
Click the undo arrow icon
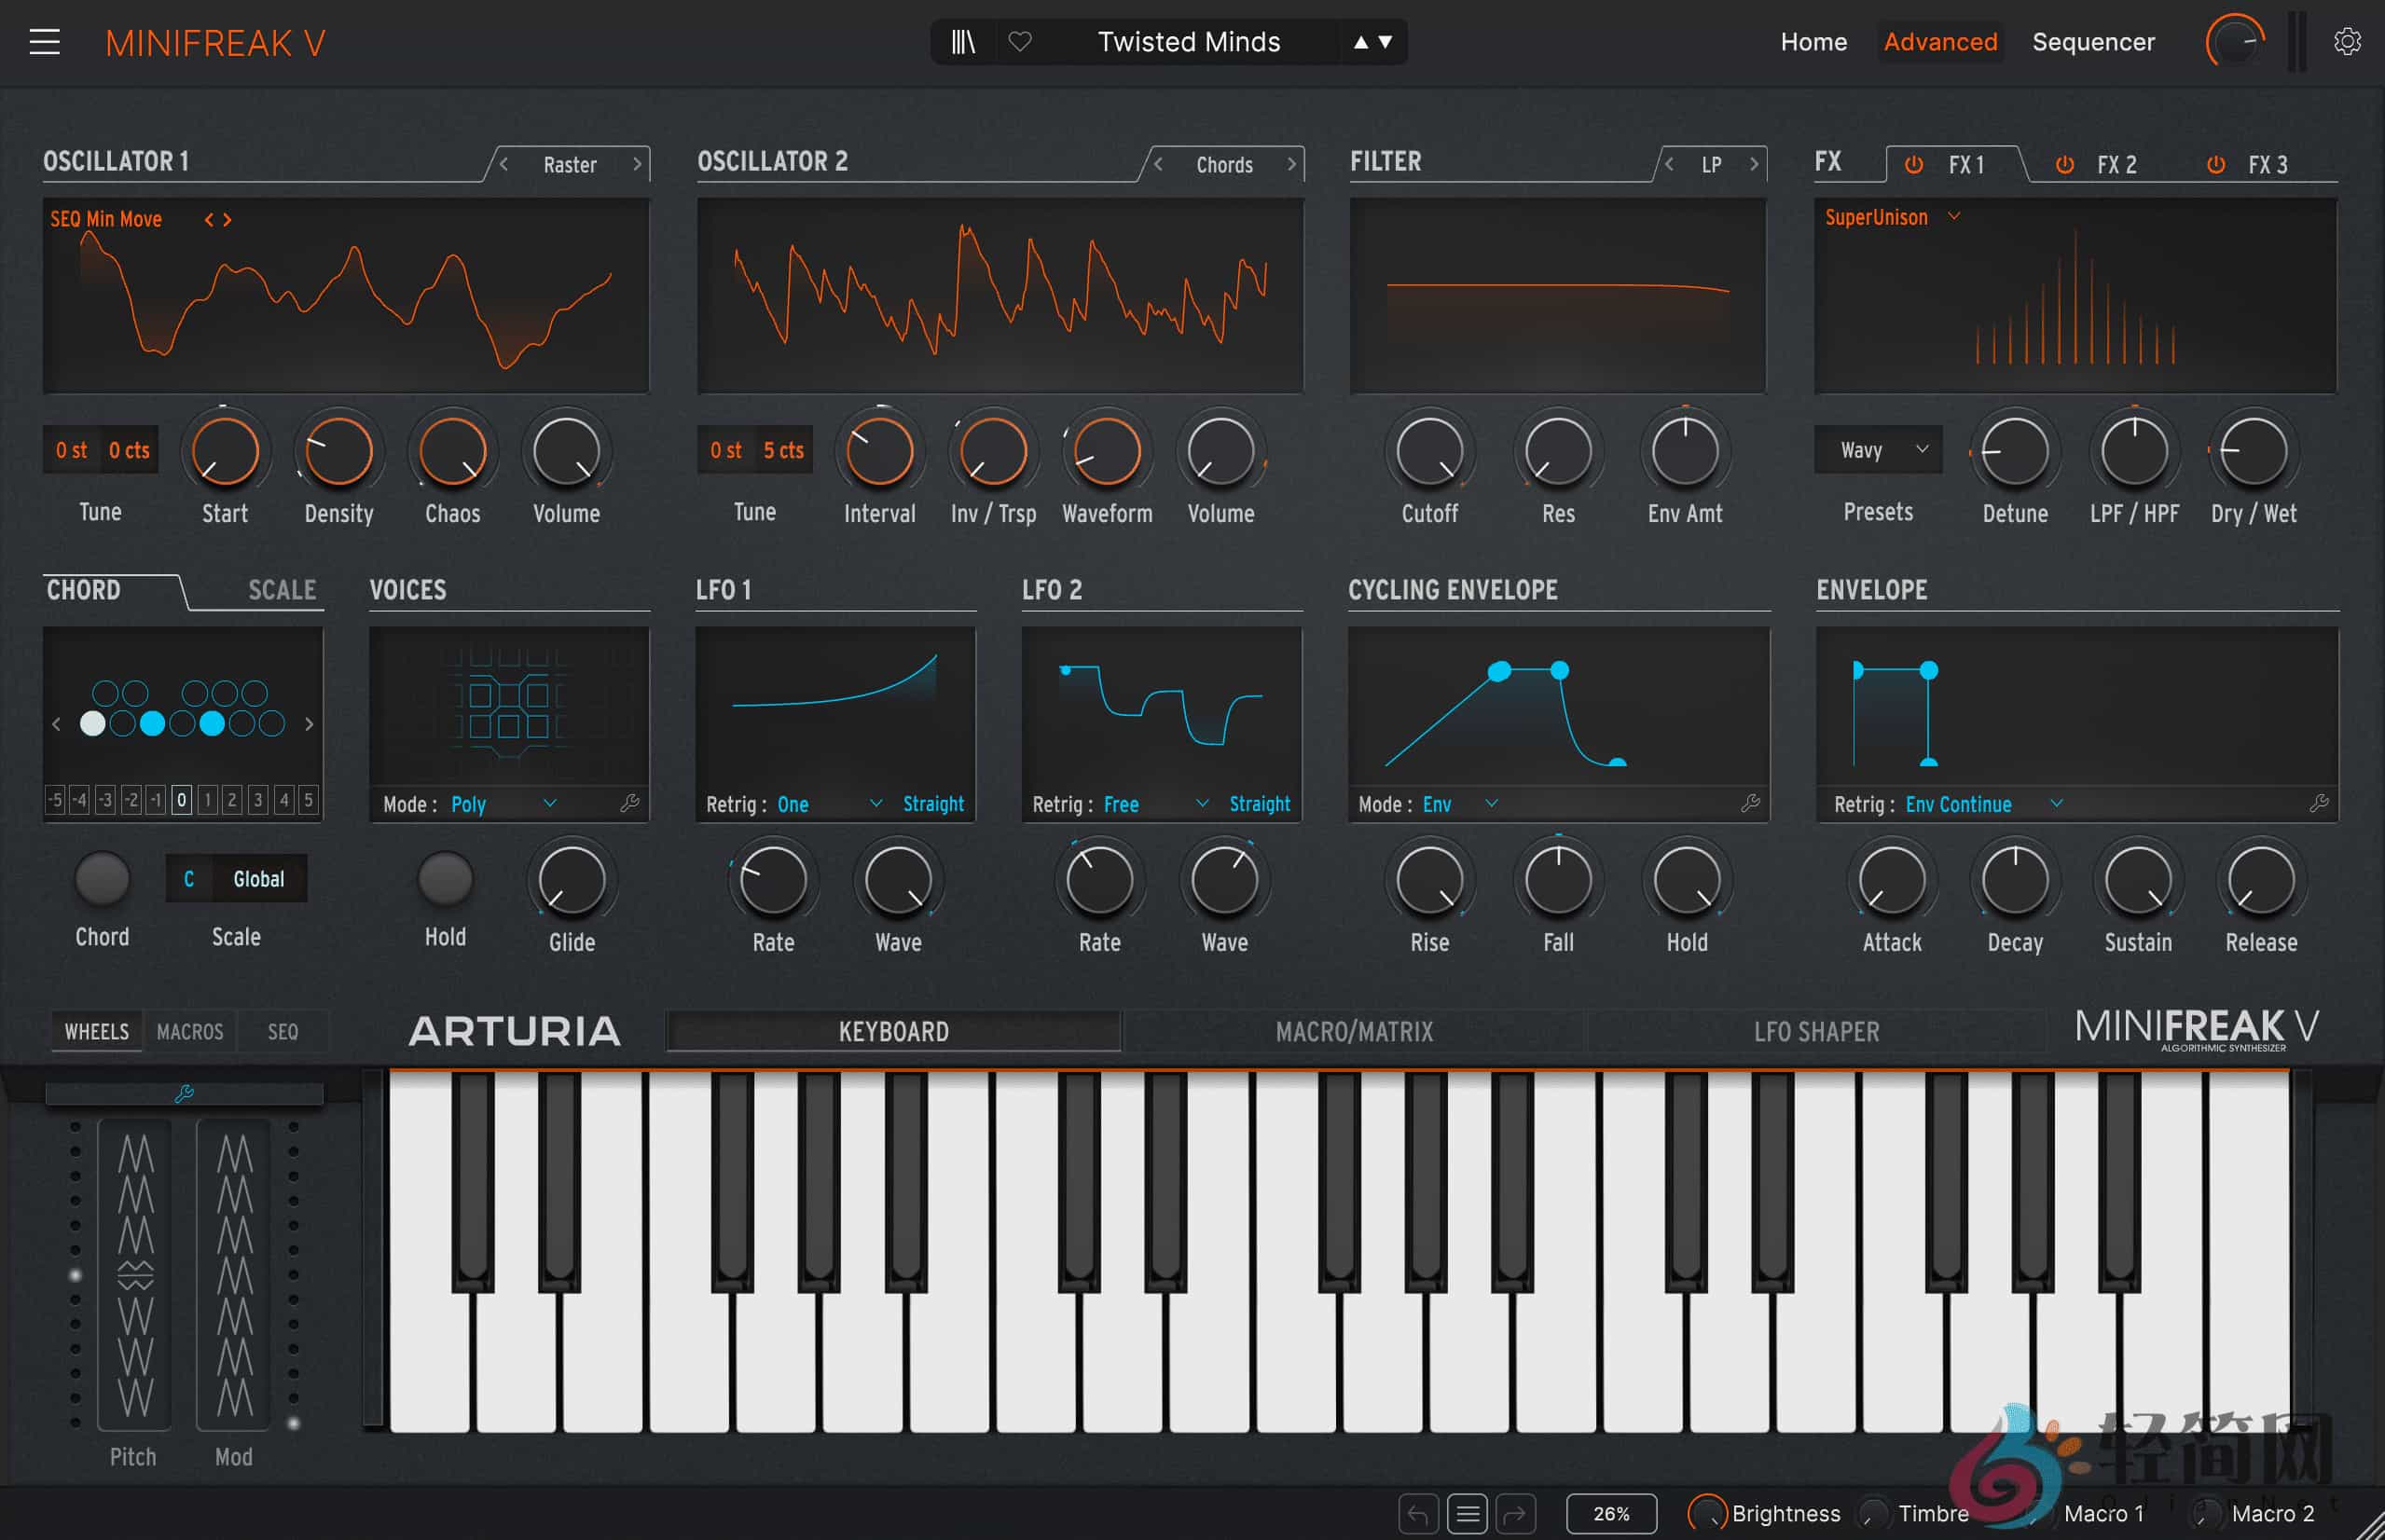[1419, 1513]
